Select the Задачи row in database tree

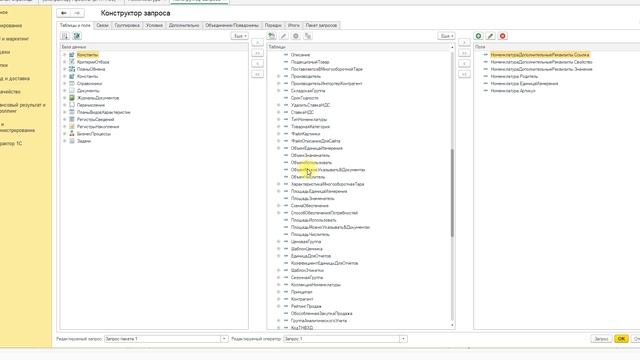[84, 141]
